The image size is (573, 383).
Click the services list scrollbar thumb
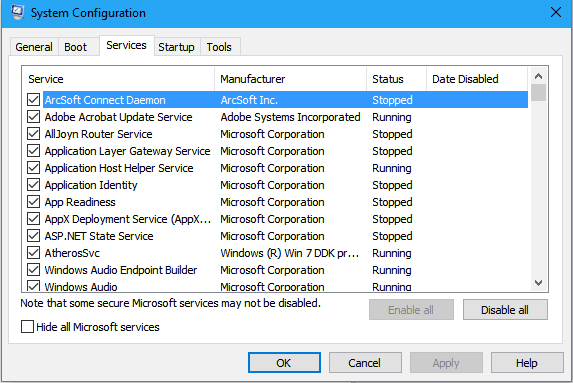pos(538,92)
